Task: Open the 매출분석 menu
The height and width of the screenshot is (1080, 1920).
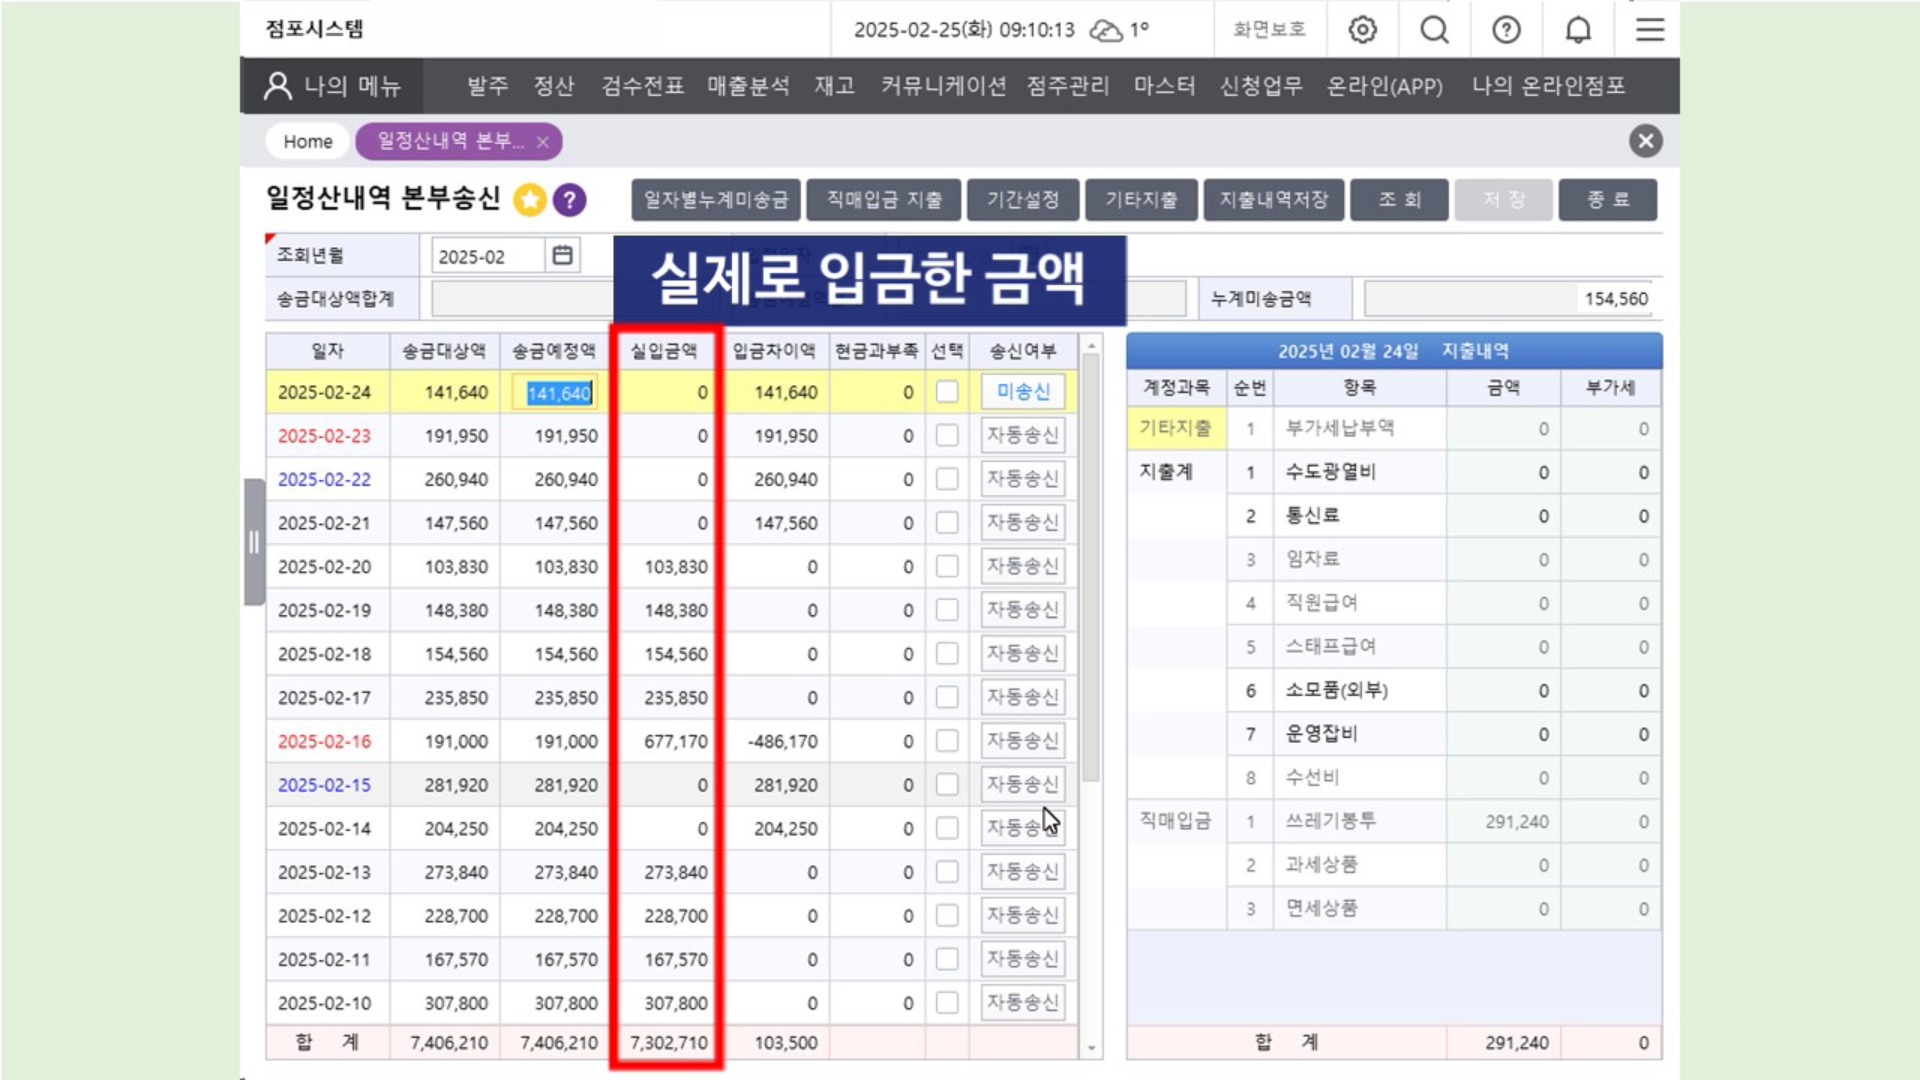Action: [x=748, y=86]
